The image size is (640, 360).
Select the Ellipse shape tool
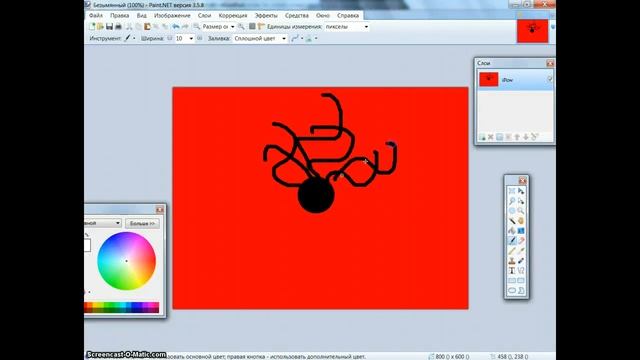(512, 291)
